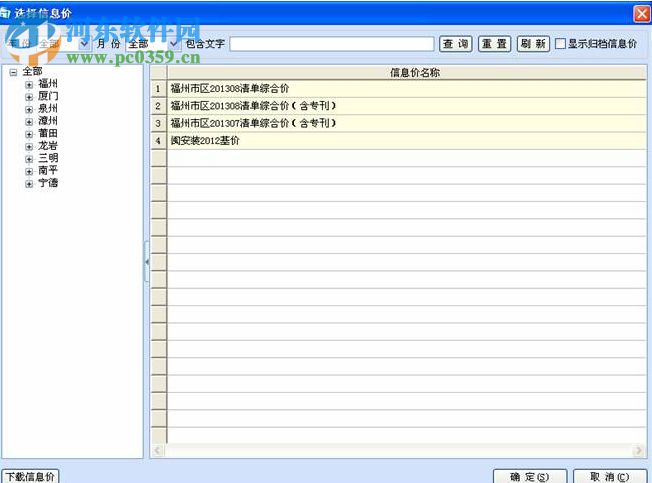Select 莆田 in the region tree
This screenshot has width=652, height=483.
pos(48,133)
